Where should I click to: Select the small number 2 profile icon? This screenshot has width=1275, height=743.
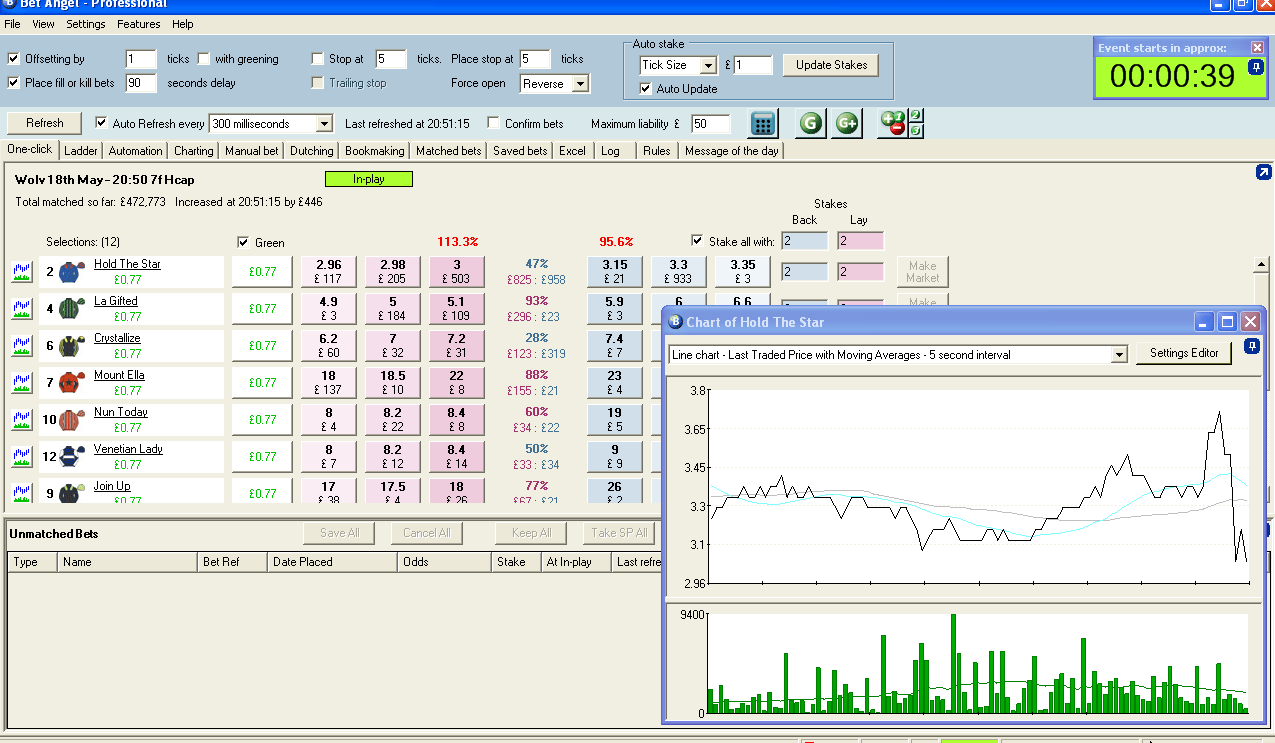(x=916, y=116)
